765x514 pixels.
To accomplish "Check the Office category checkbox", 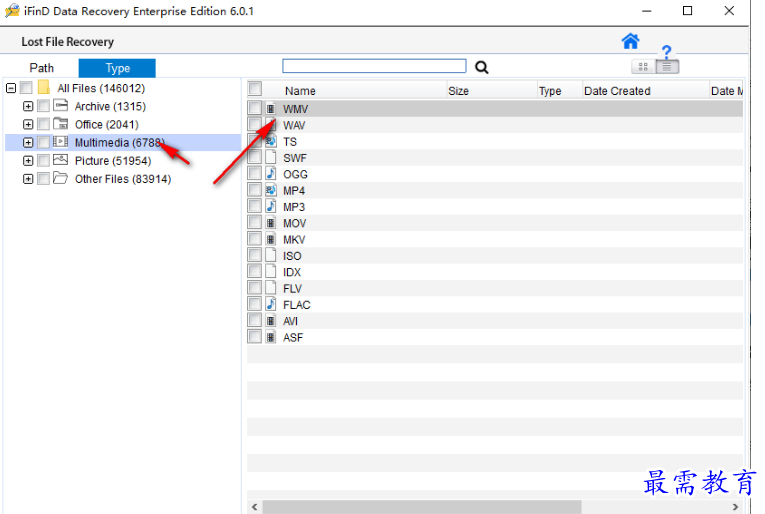I will click(x=43, y=124).
